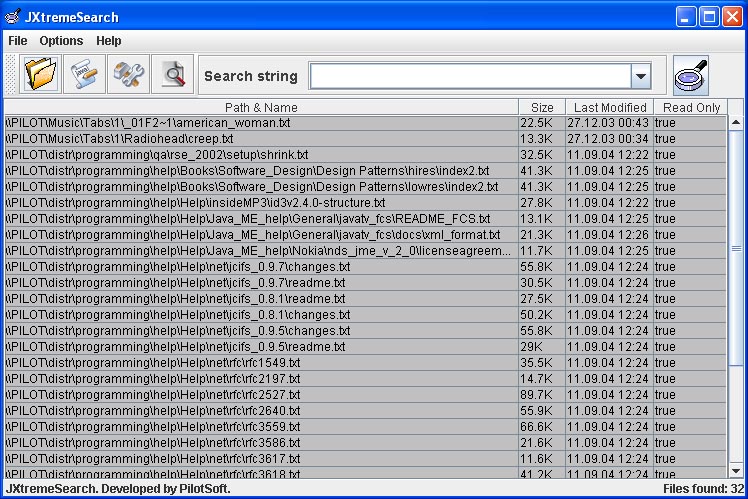The width and height of the screenshot is (748, 499).
Task: Select the jcifs_0.9.5\readme.txt row
Action: (365, 347)
